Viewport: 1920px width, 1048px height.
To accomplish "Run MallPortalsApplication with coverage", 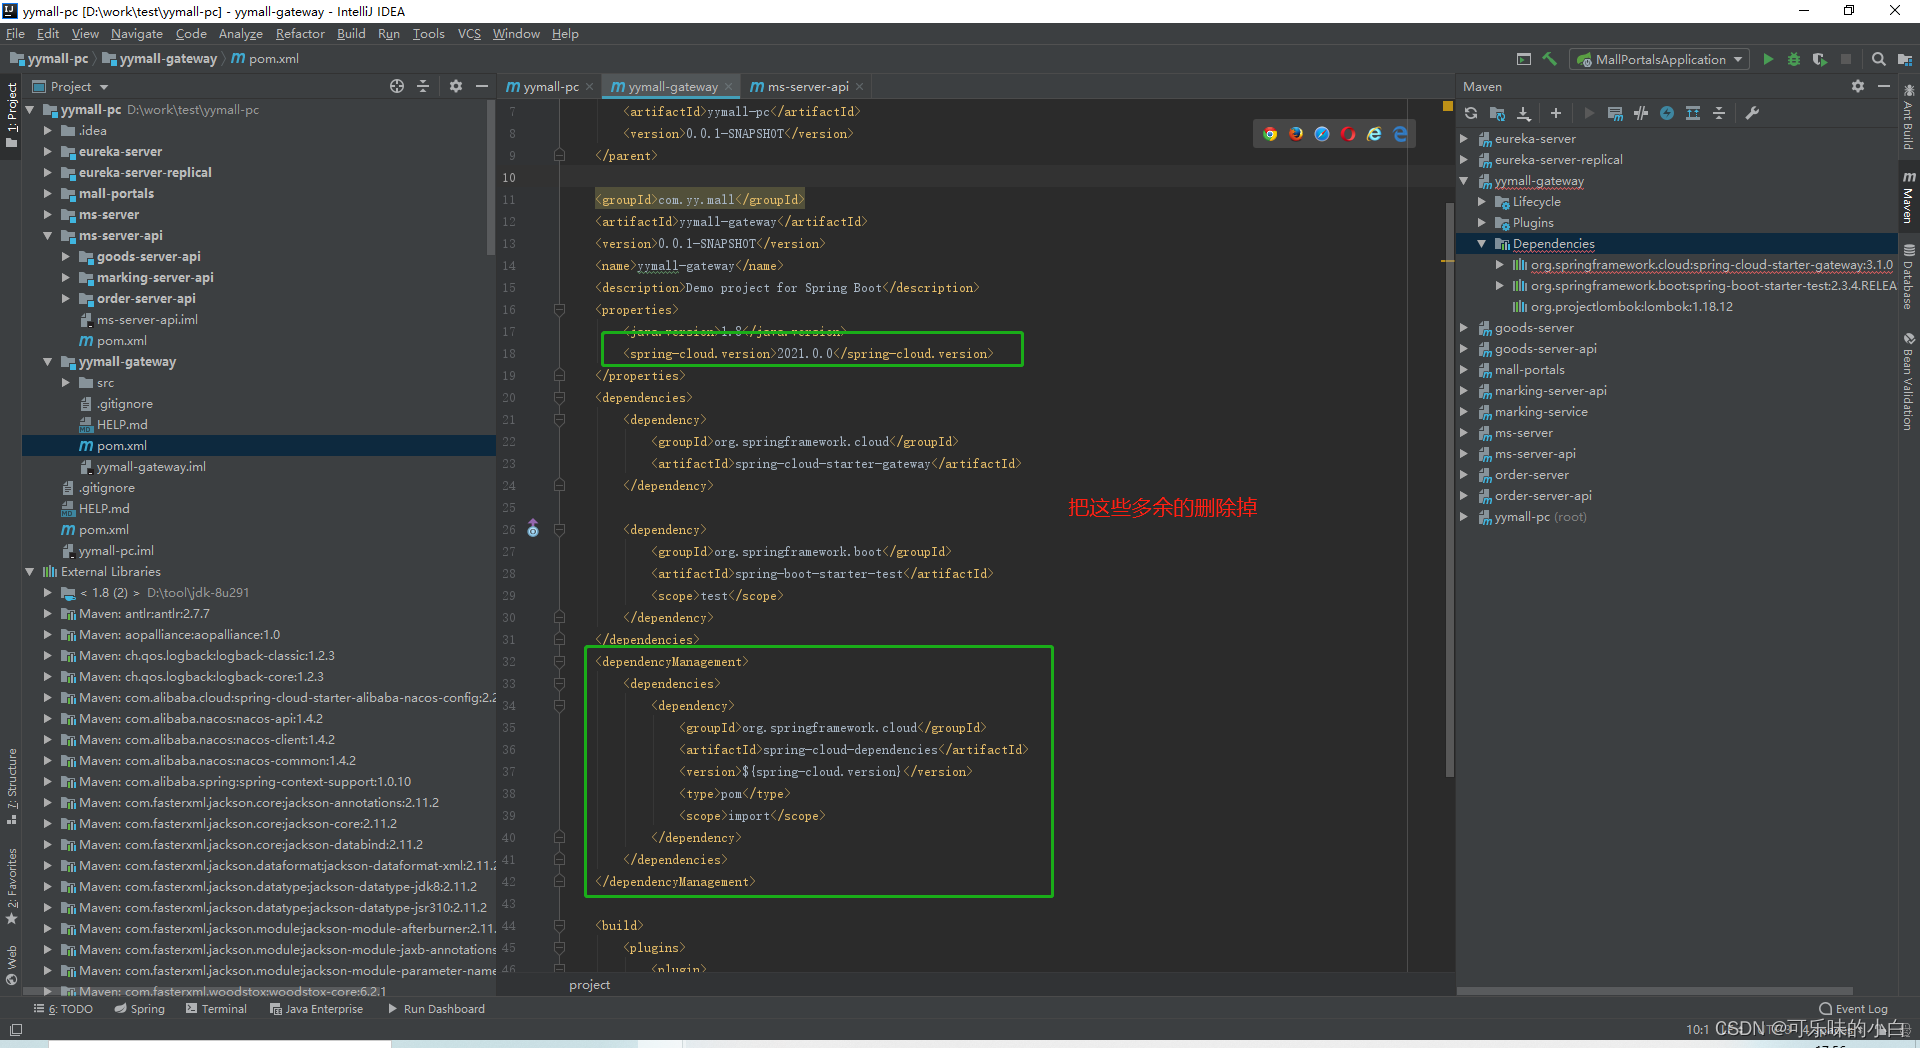I will (1820, 59).
